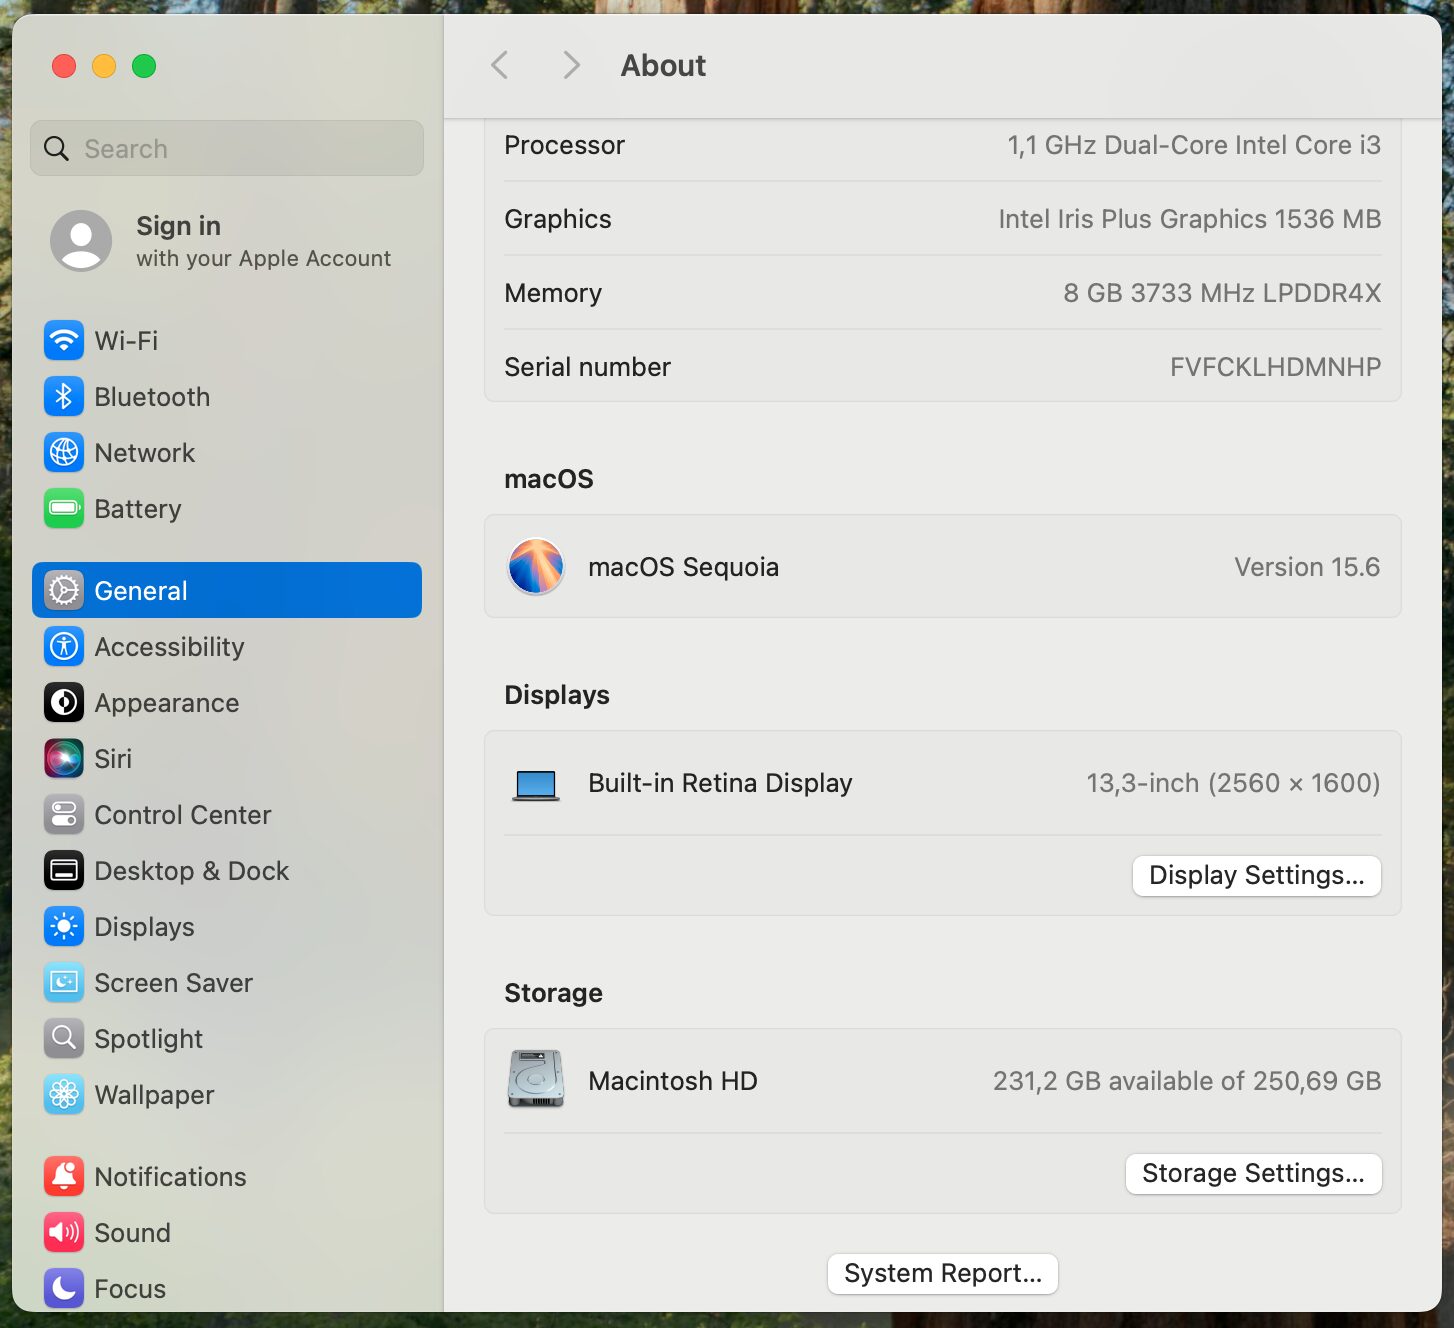The image size is (1454, 1328).
Task: Open the System Report button
Action: [x=942, y=1274]
